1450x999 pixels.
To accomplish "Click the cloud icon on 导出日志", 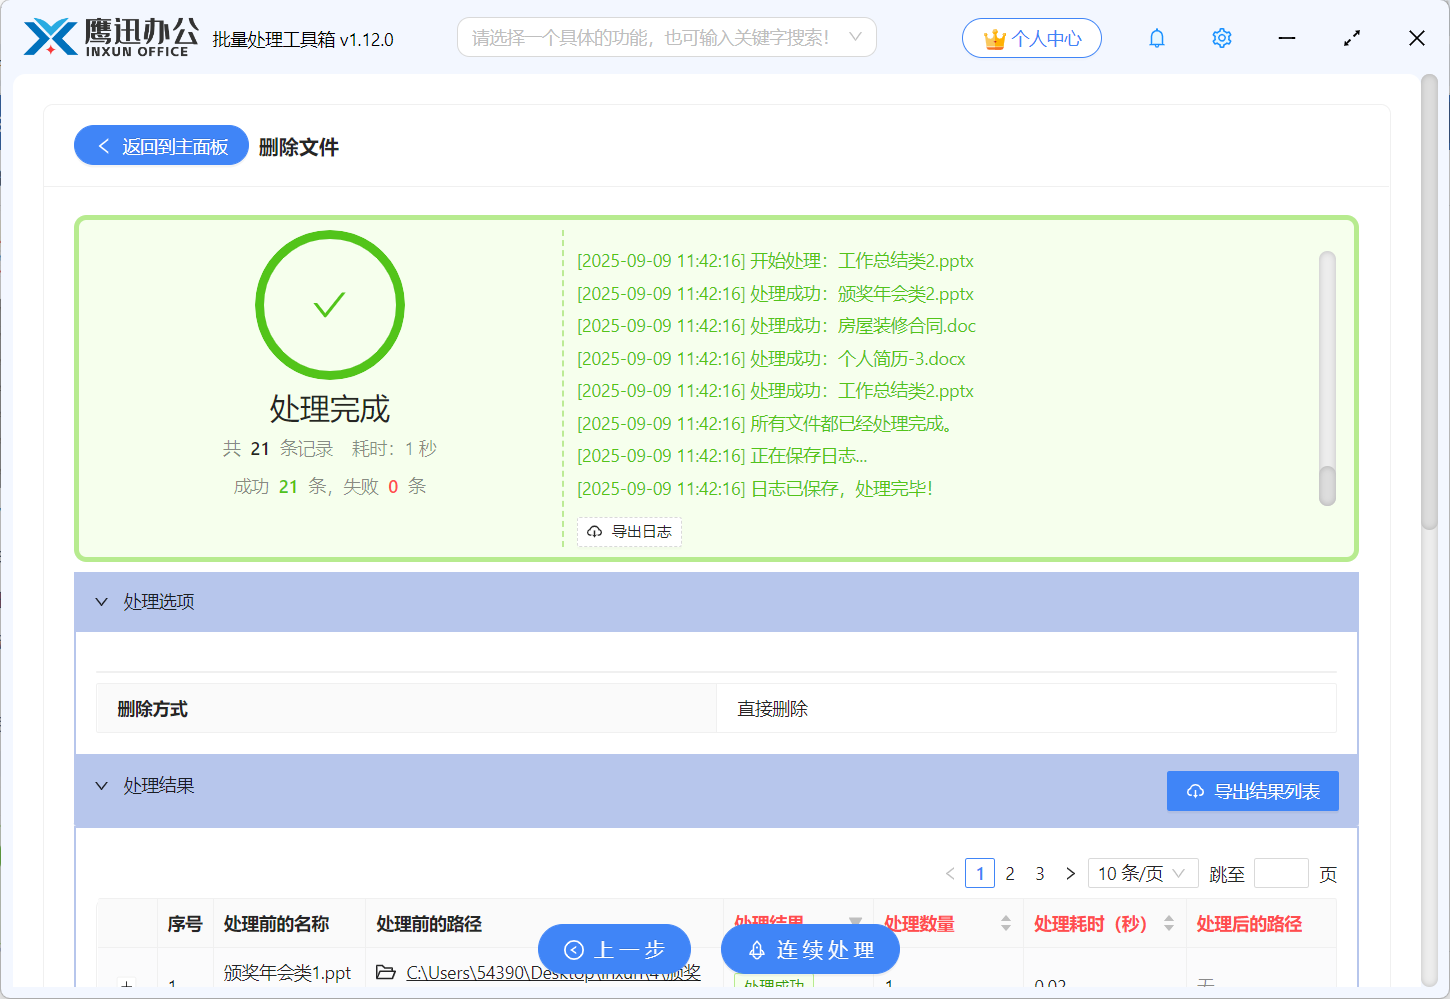I will point(595,532).
